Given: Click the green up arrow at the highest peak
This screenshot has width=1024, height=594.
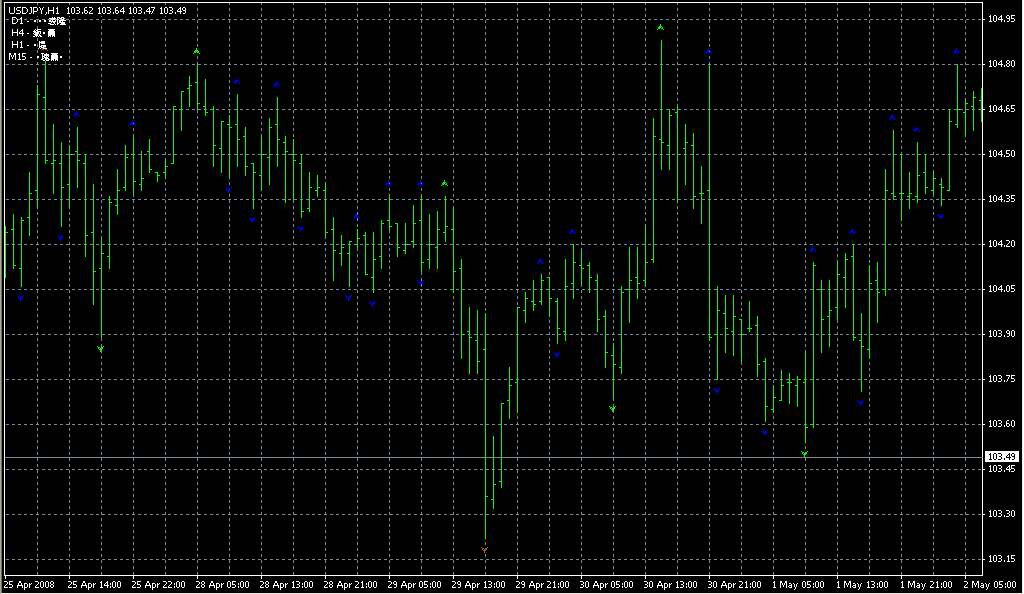Looking at the screenshot, I should coord(661,28).
